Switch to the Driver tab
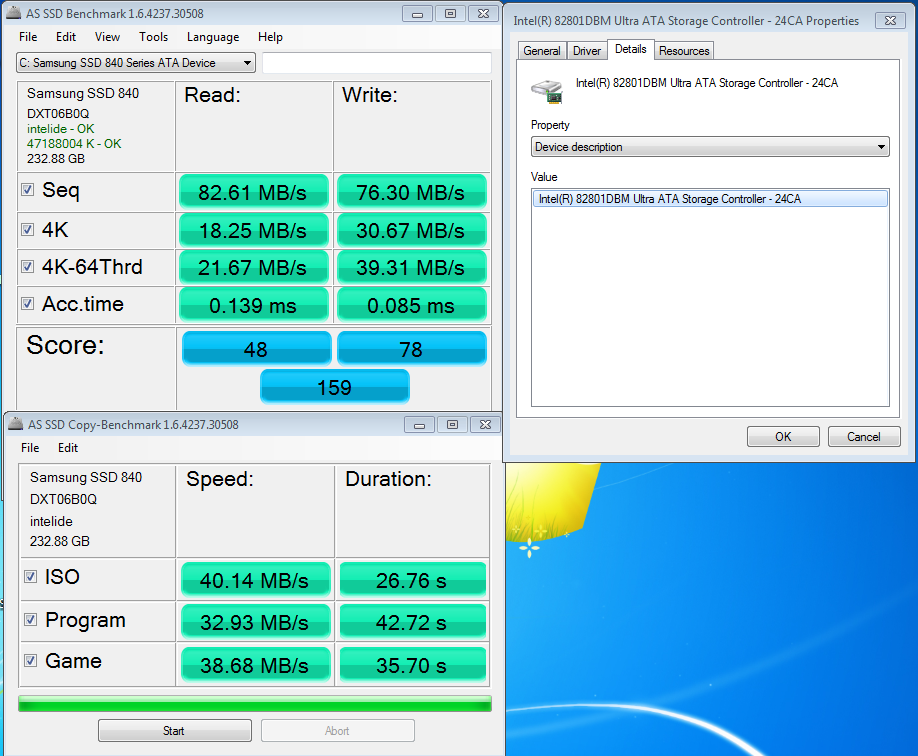 coord(587,51)
